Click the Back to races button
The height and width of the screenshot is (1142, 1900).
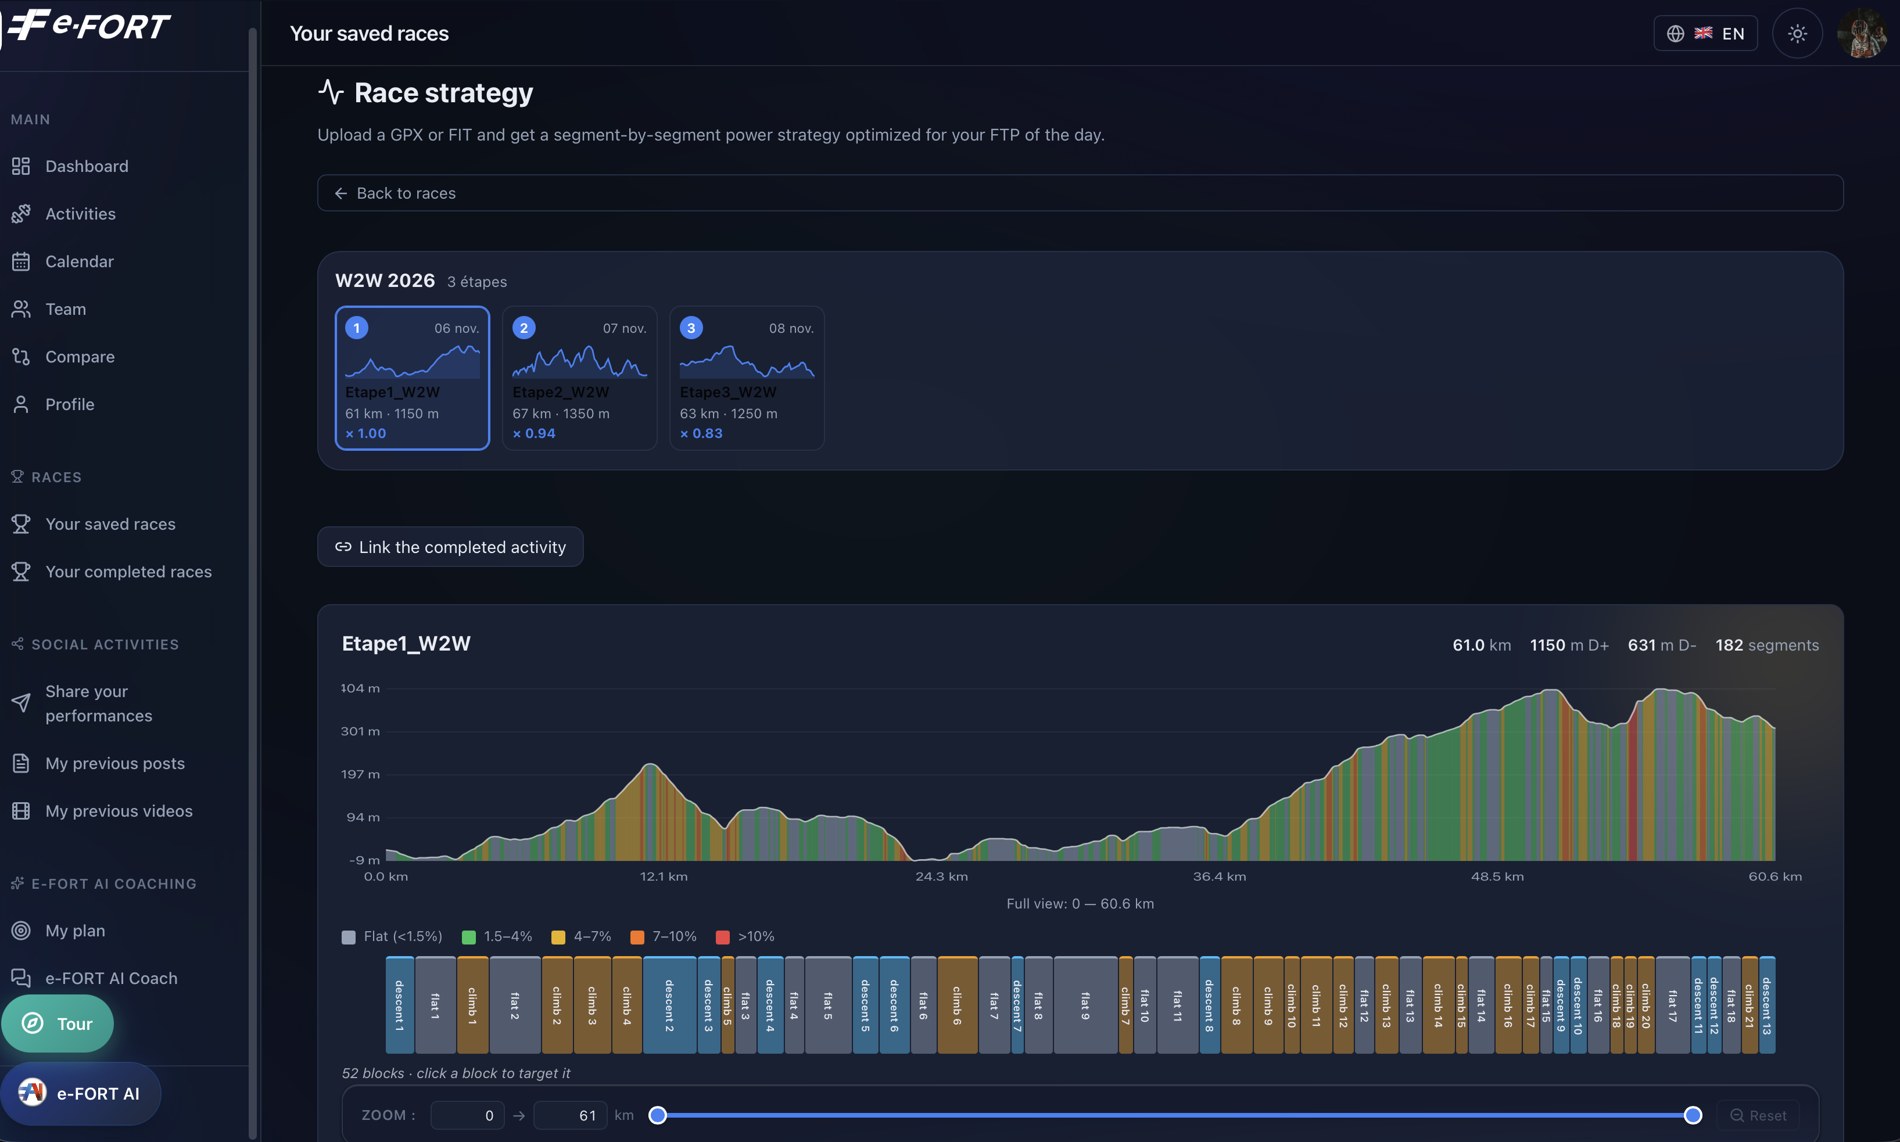[1080, 193]
